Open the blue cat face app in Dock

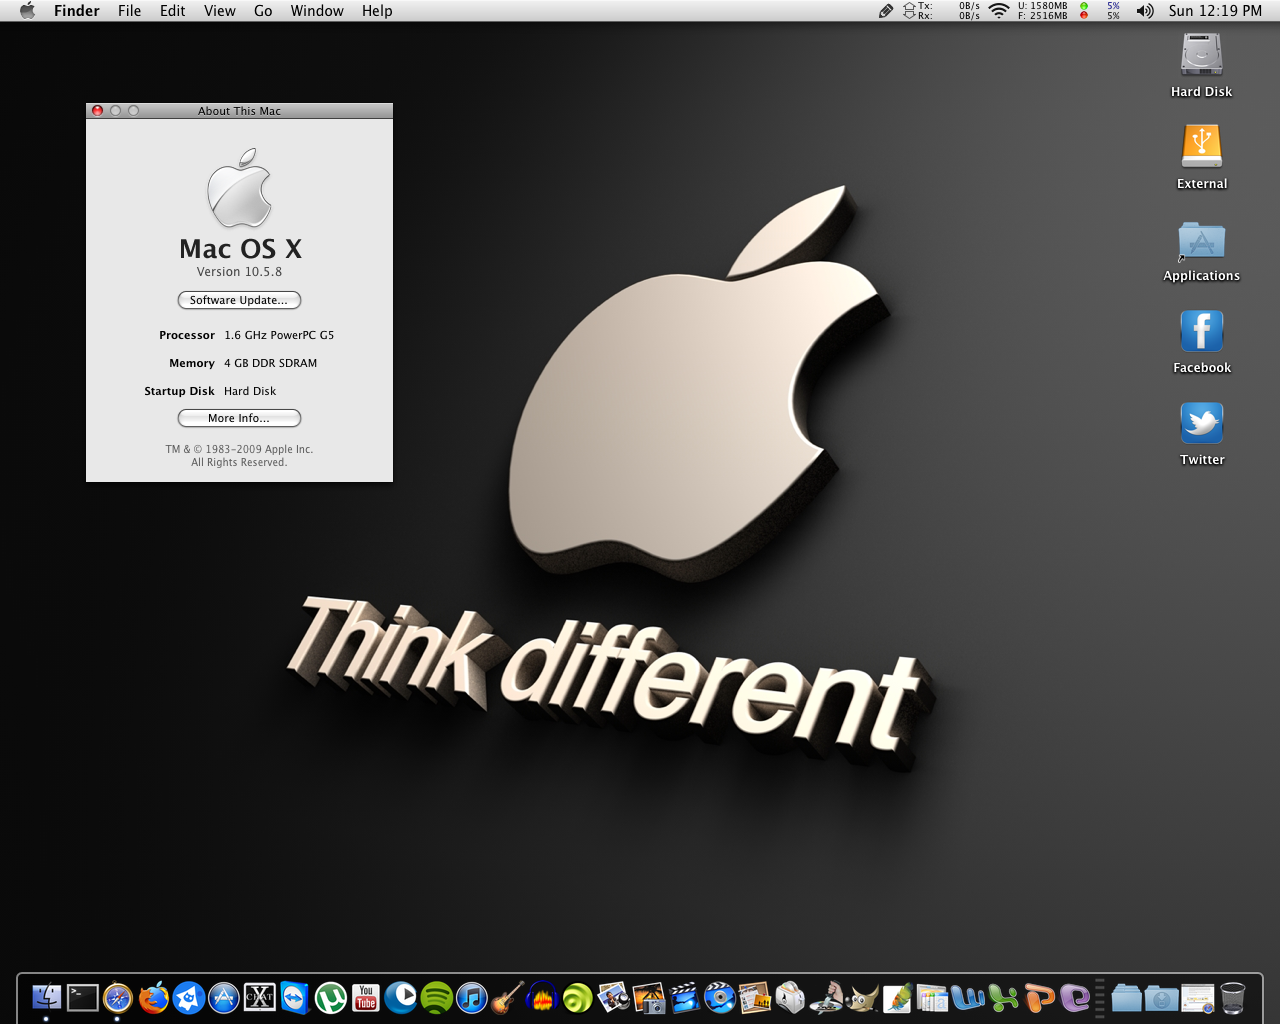point(188,997)
